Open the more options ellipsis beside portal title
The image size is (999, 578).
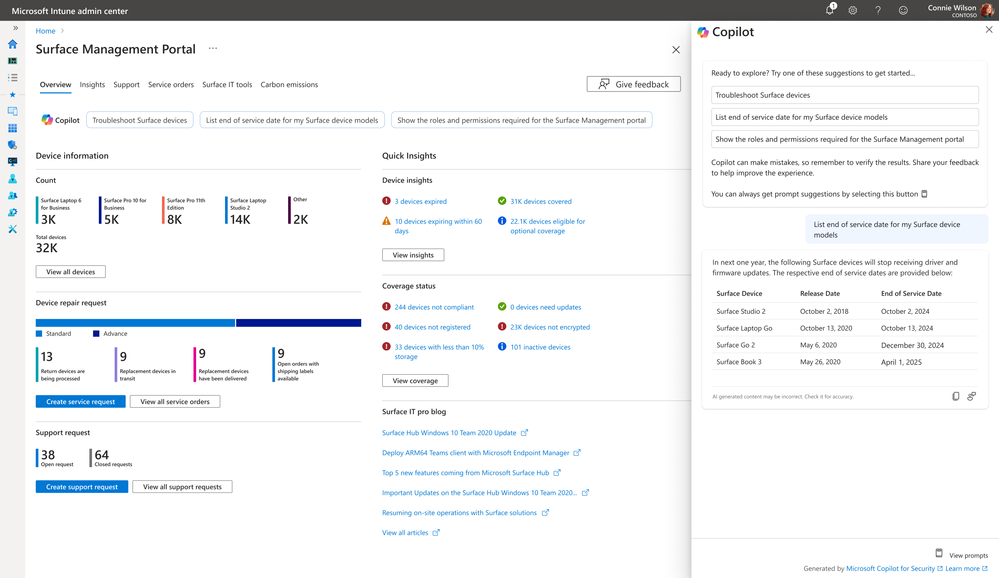(x=213, y=48)
